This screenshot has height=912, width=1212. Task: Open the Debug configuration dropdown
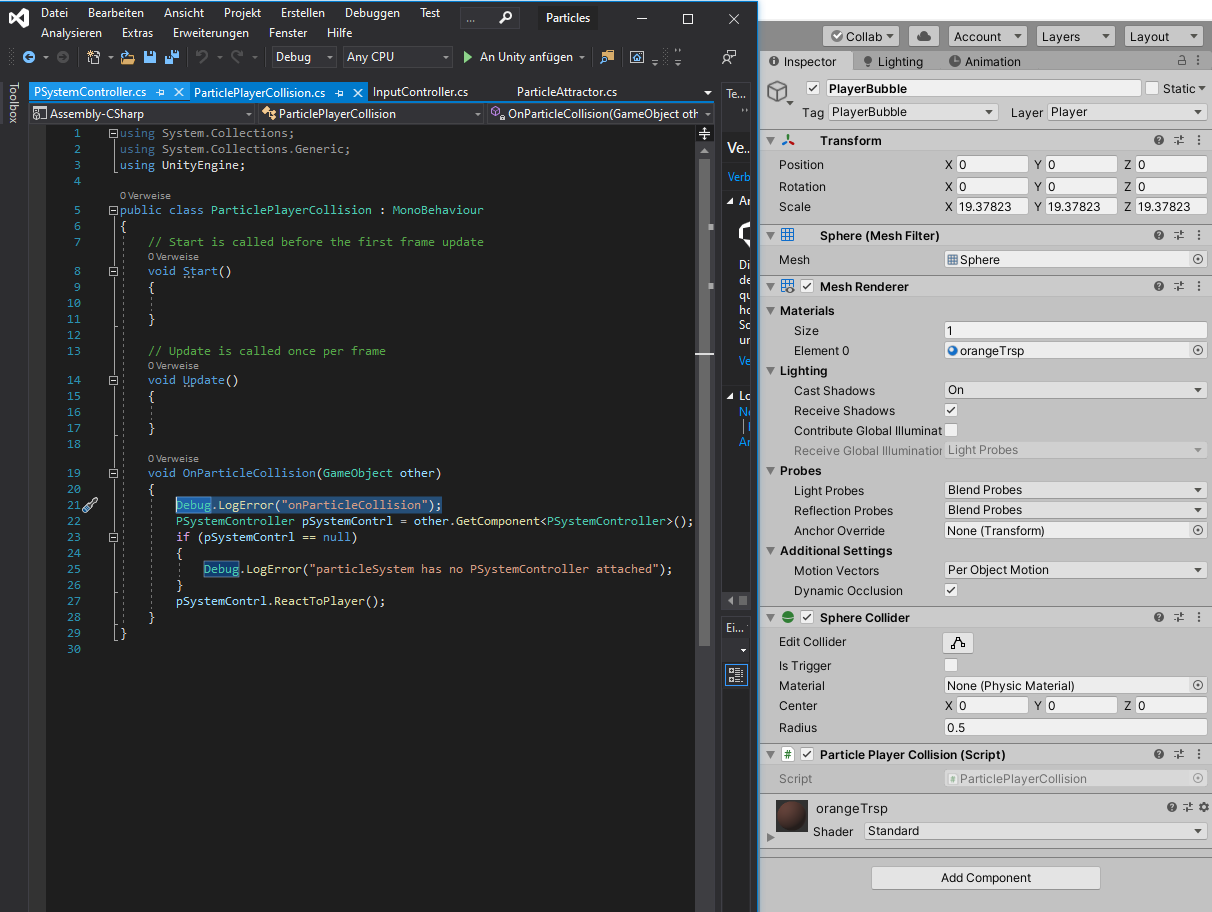[304, 57]
